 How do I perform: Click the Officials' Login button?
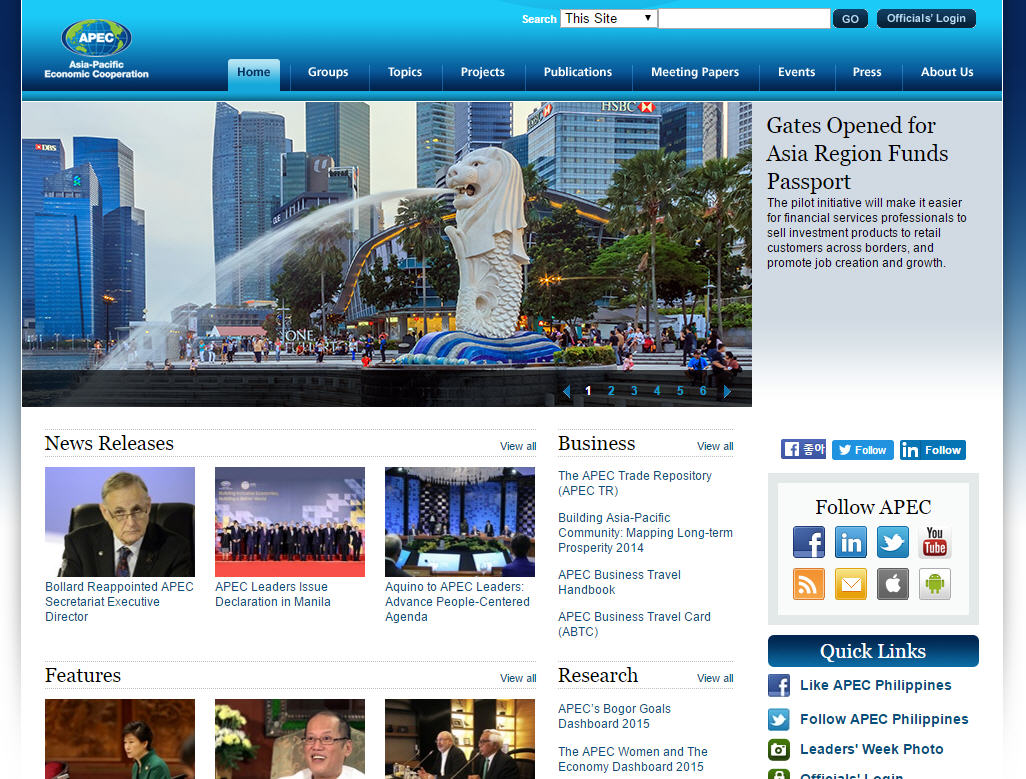926,18
